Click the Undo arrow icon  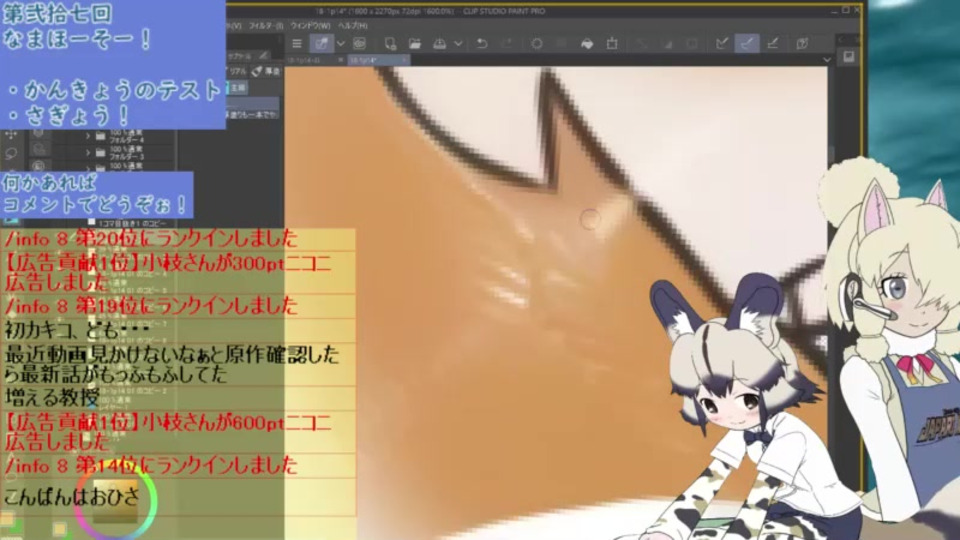(482, 43)
